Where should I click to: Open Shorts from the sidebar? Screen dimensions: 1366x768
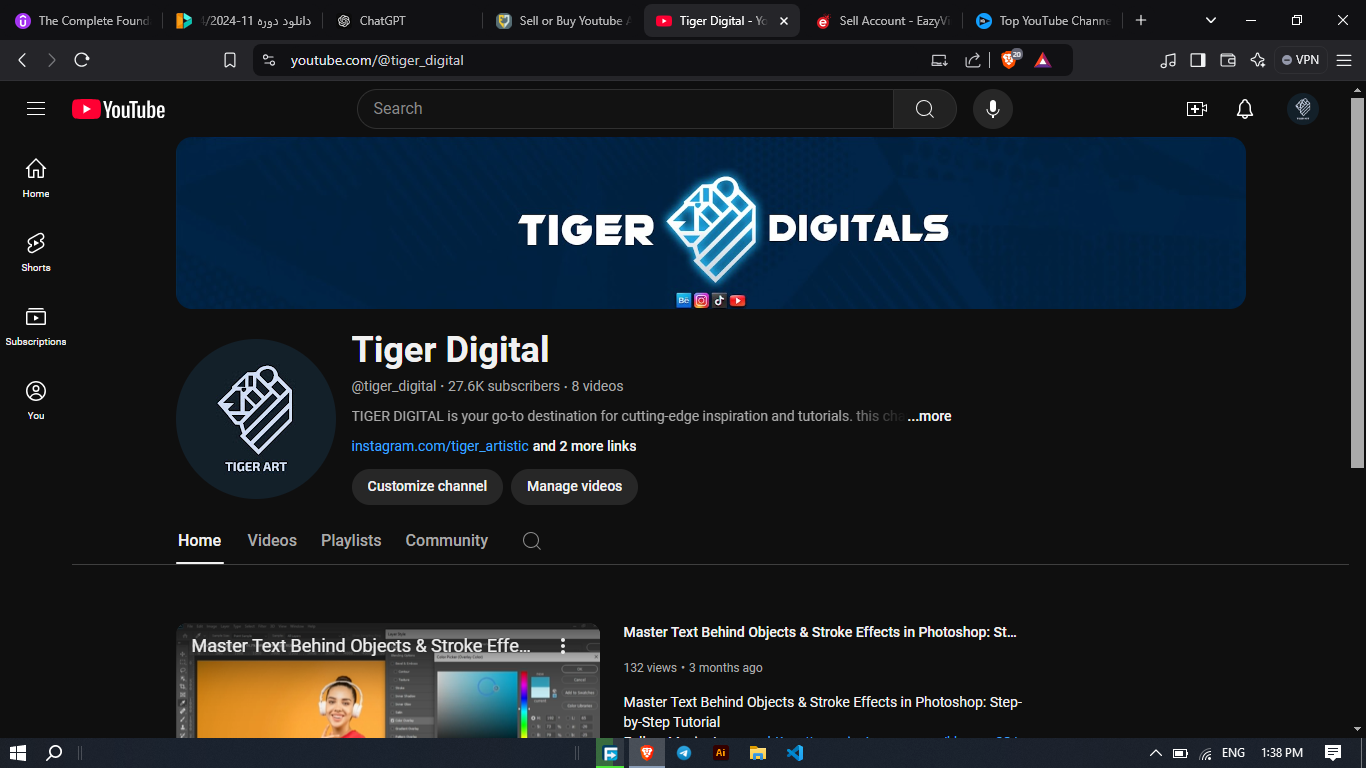point(36,252)
